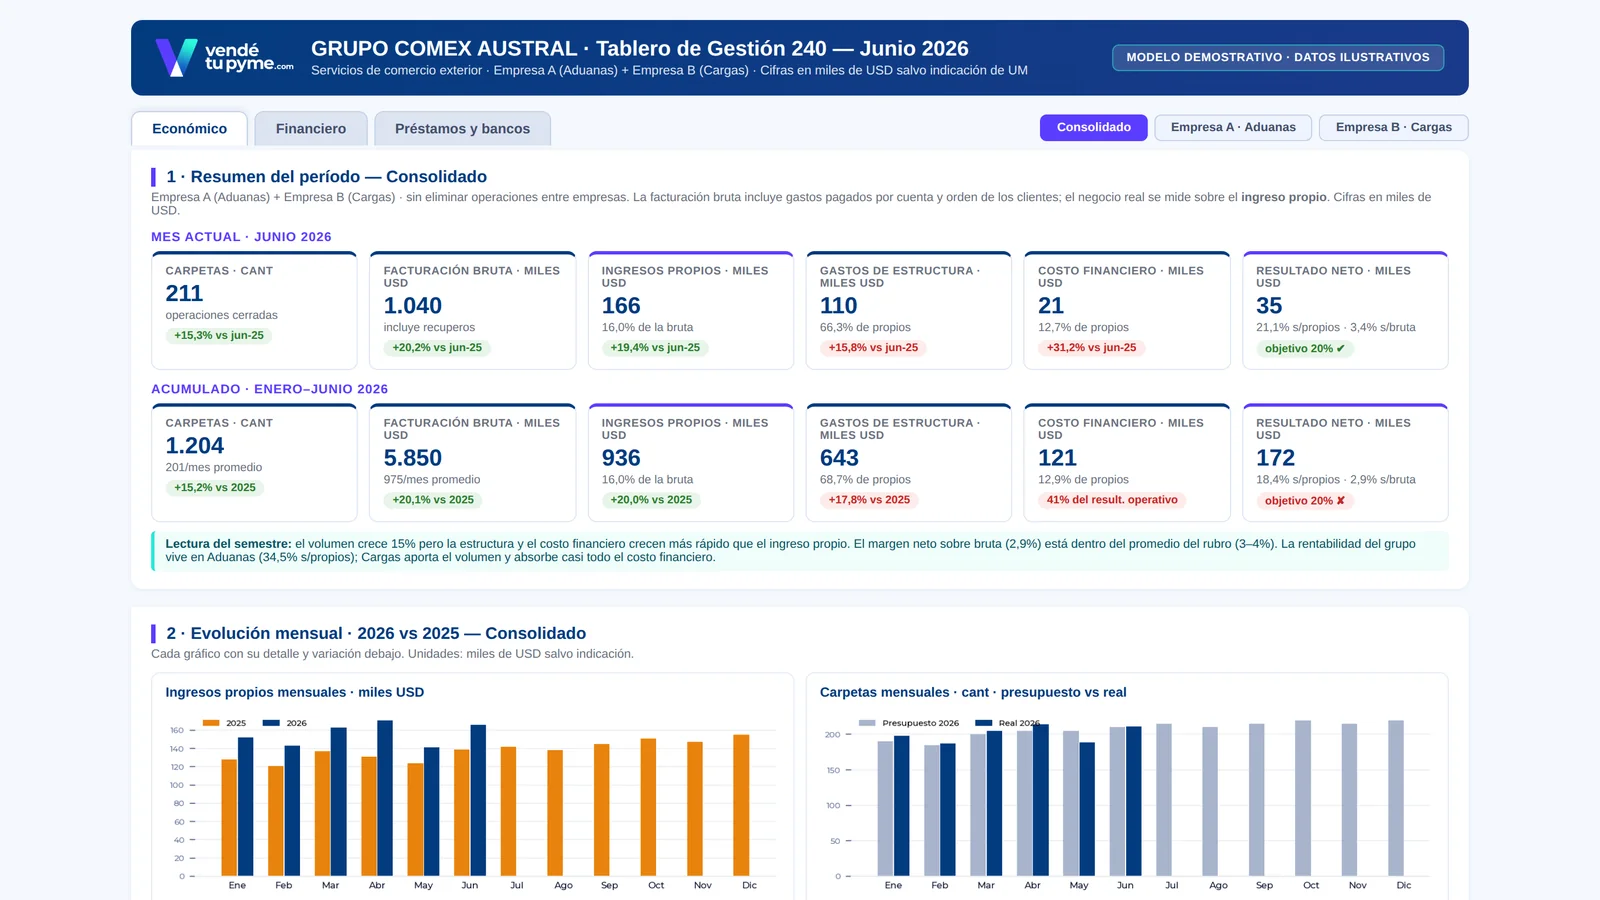Click the accumulated Ingresos propios value '936'

coord(621,457)
